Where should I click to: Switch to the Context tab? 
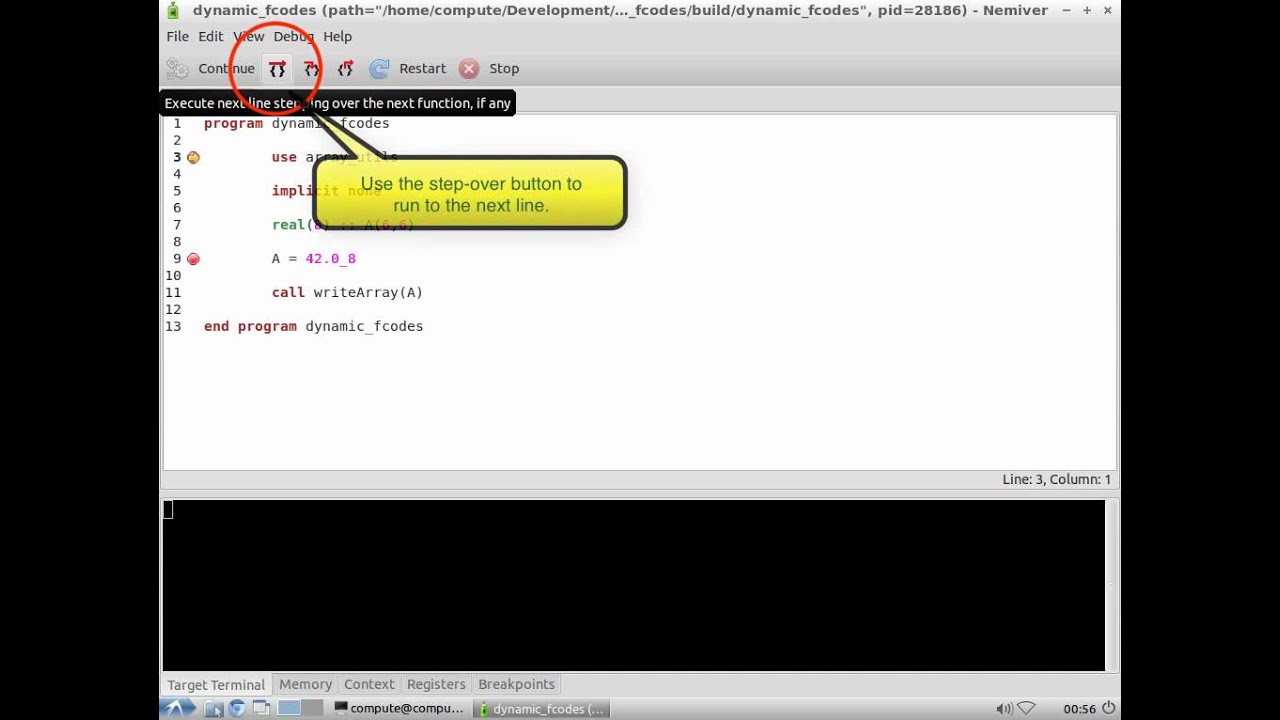point(369,684)
